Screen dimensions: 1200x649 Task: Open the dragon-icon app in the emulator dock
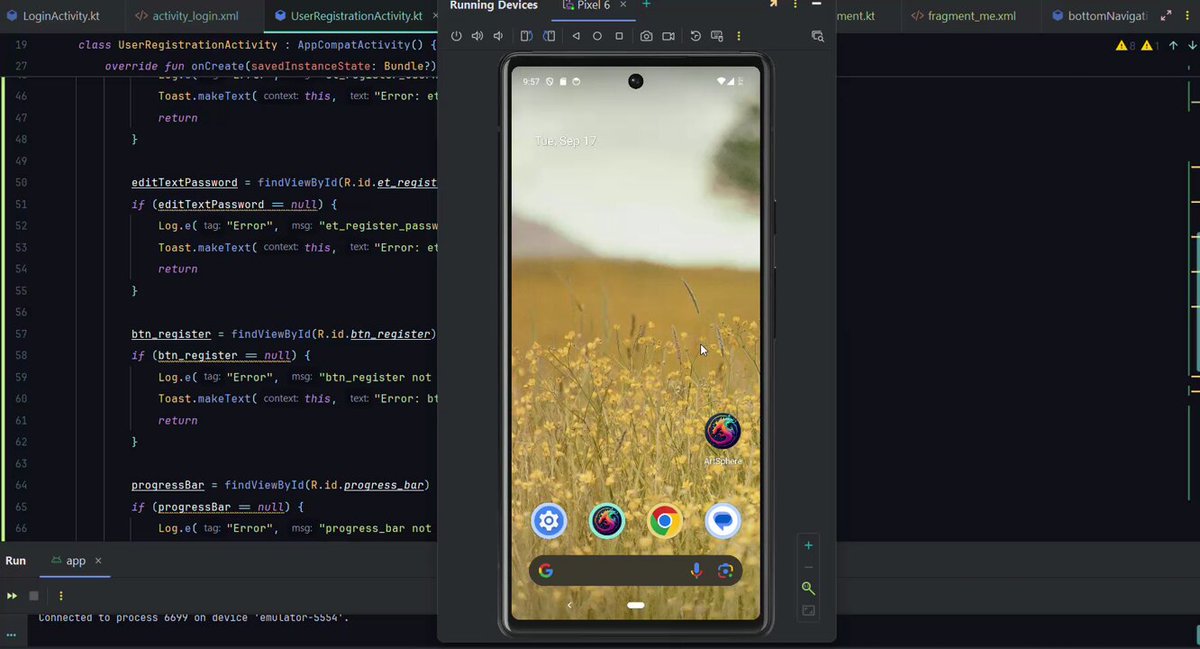607,521
